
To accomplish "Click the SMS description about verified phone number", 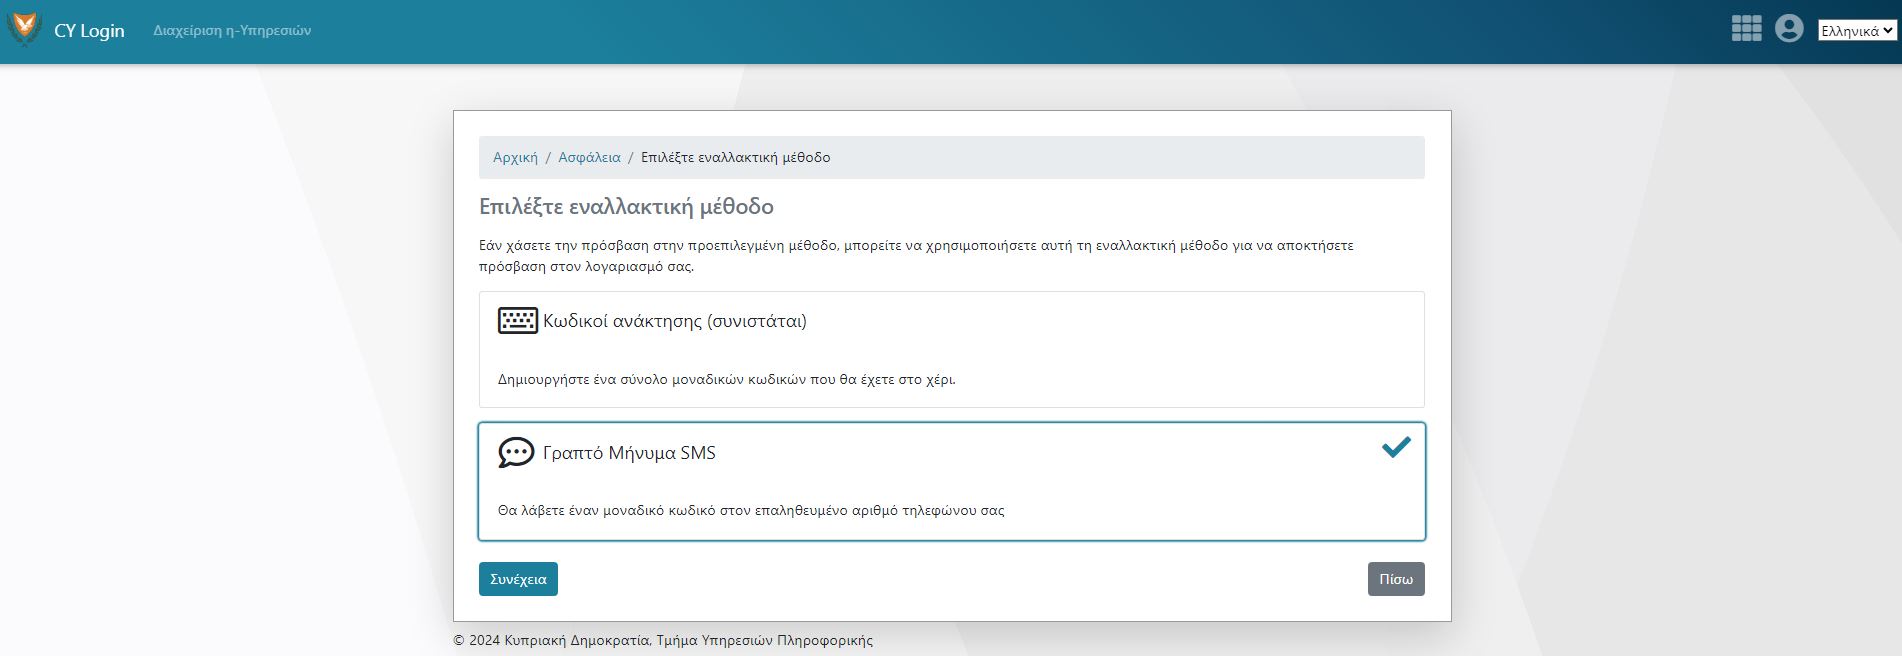I will [x=750, y=510].
